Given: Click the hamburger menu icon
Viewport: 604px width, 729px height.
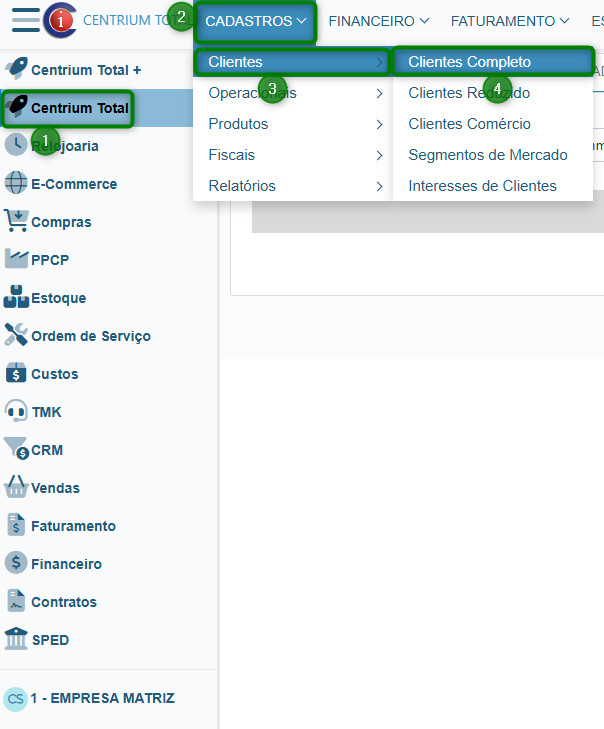Looking at the screenshot, I should pos(25,20).
